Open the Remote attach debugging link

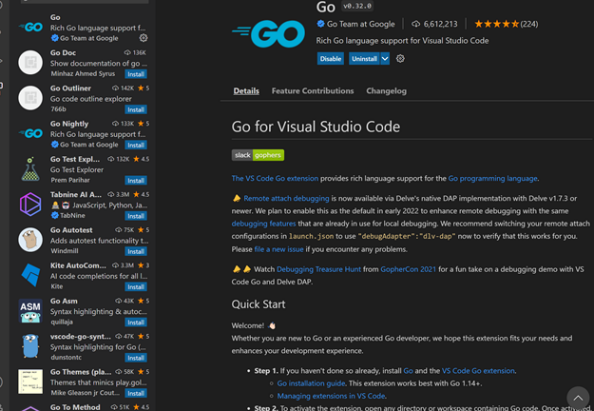click(286, 198)
